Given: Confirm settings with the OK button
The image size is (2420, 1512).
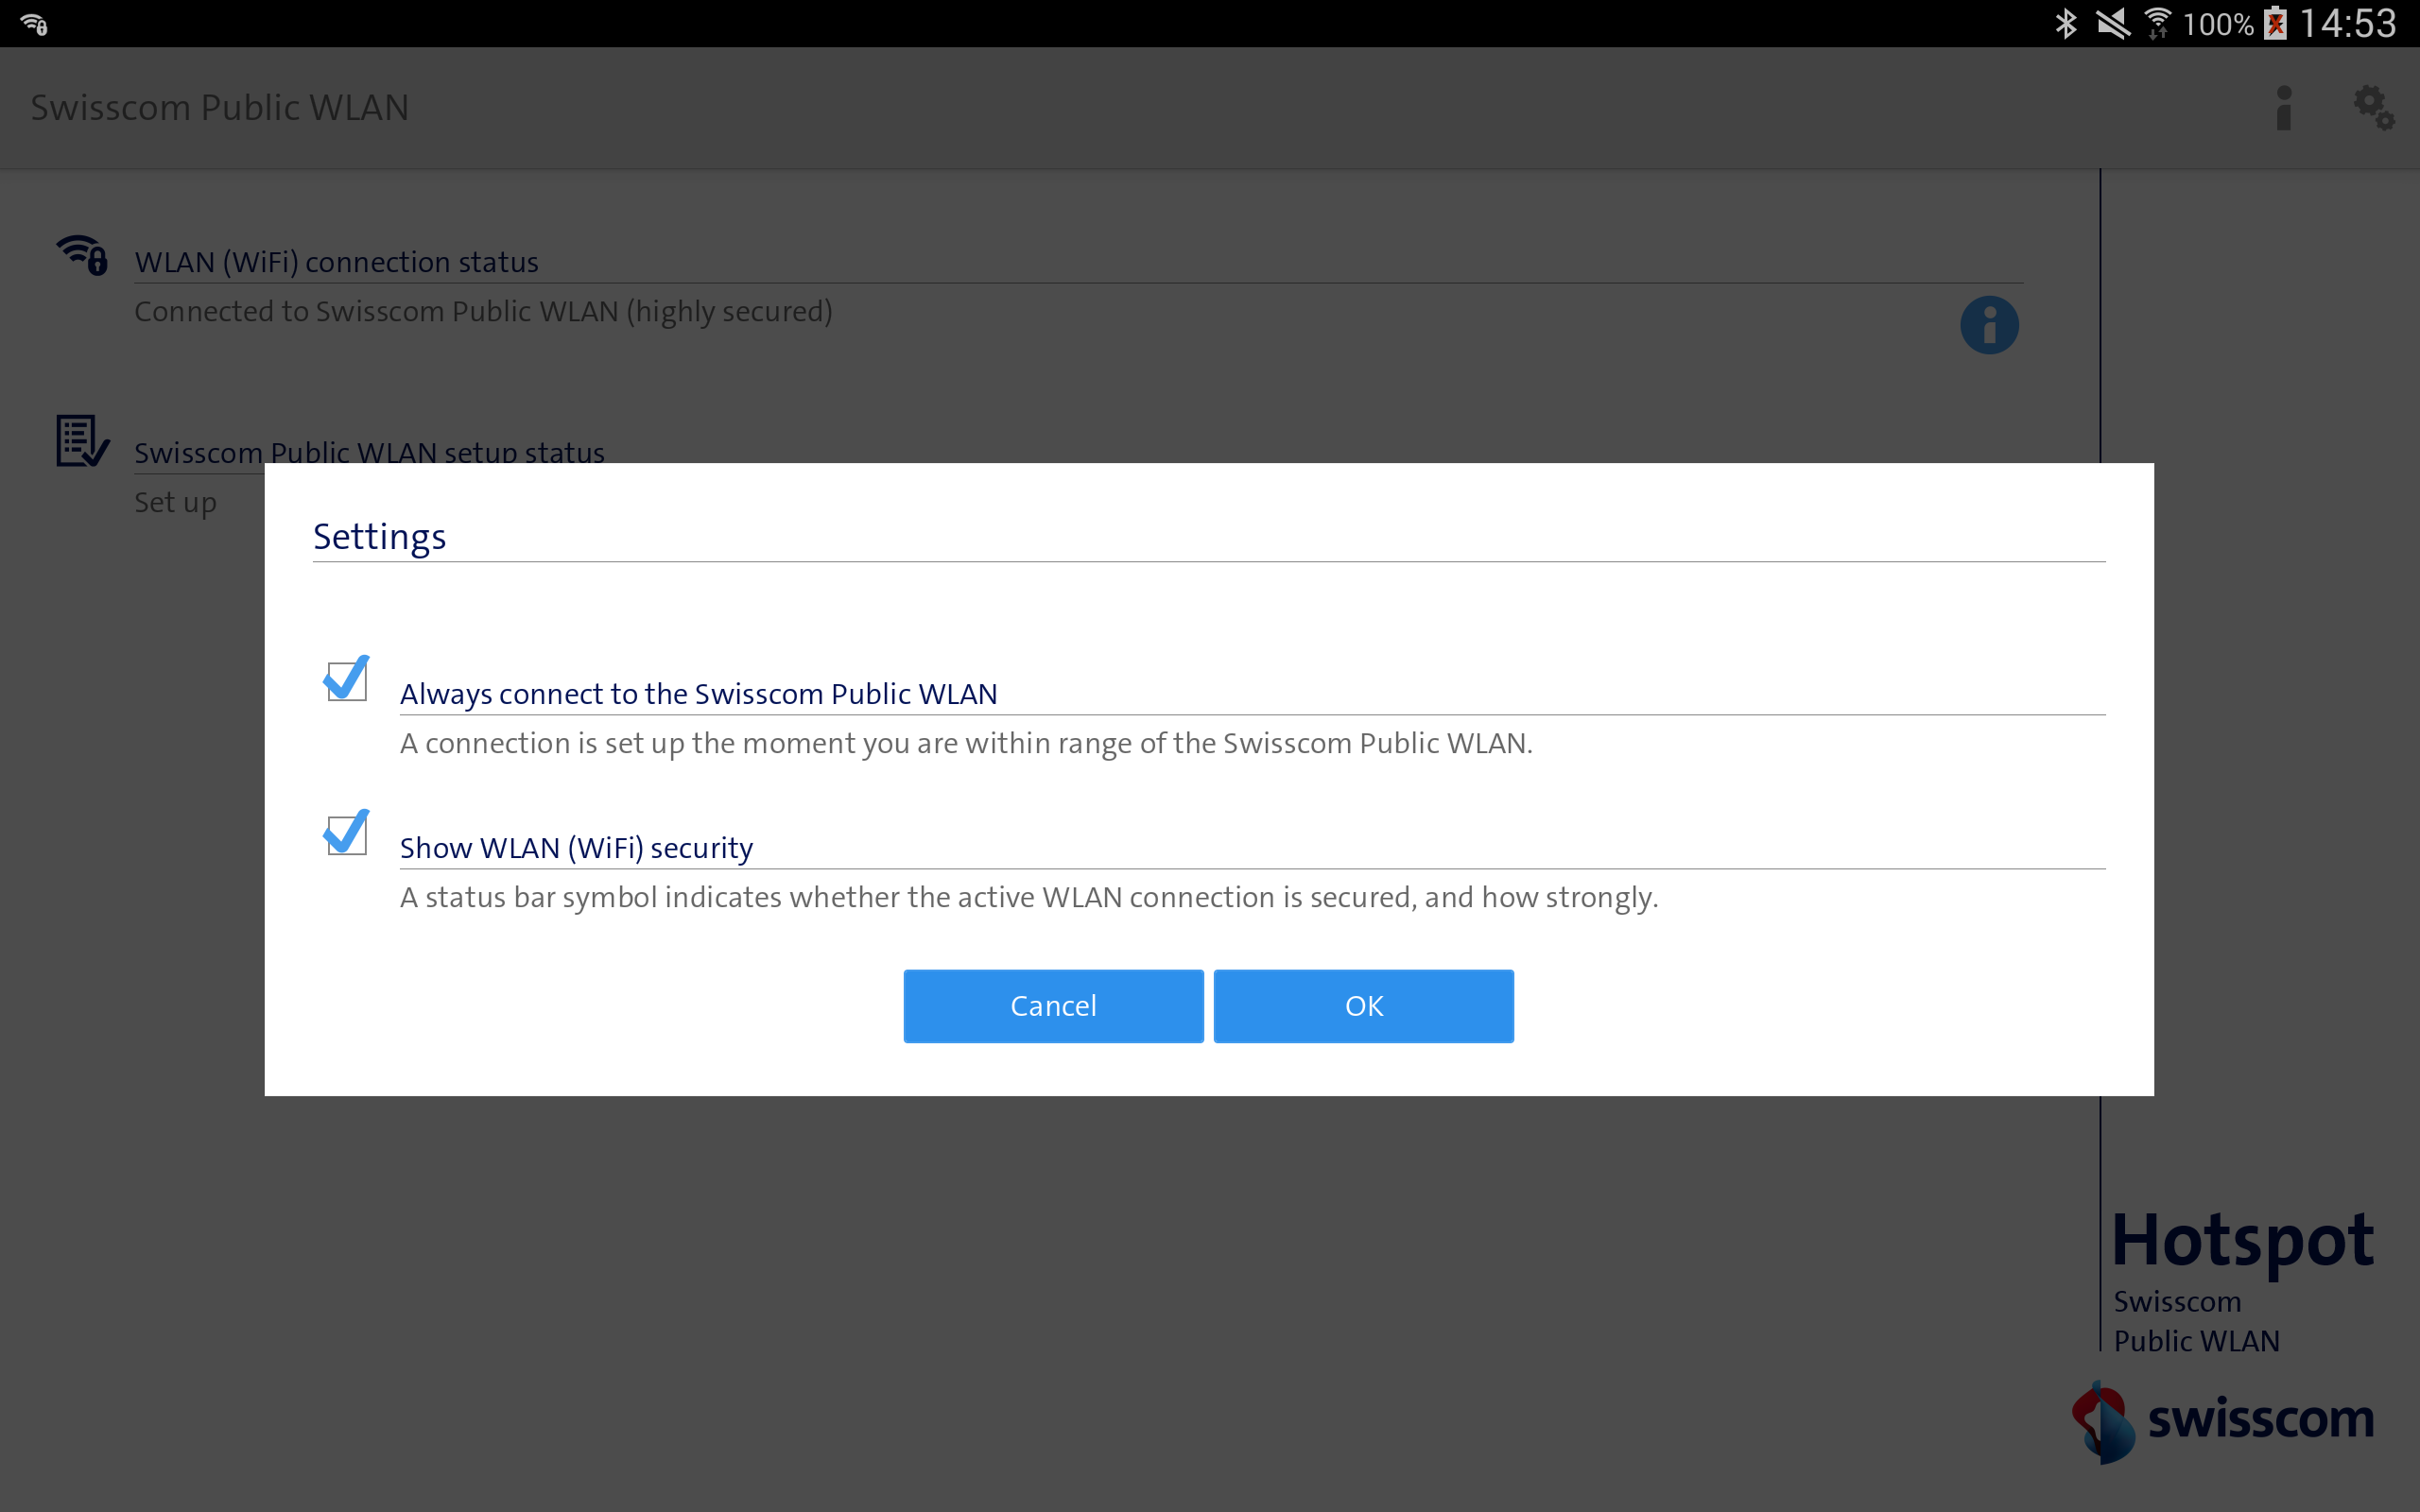Looking at the screenshot, I should (1363, 1005).
